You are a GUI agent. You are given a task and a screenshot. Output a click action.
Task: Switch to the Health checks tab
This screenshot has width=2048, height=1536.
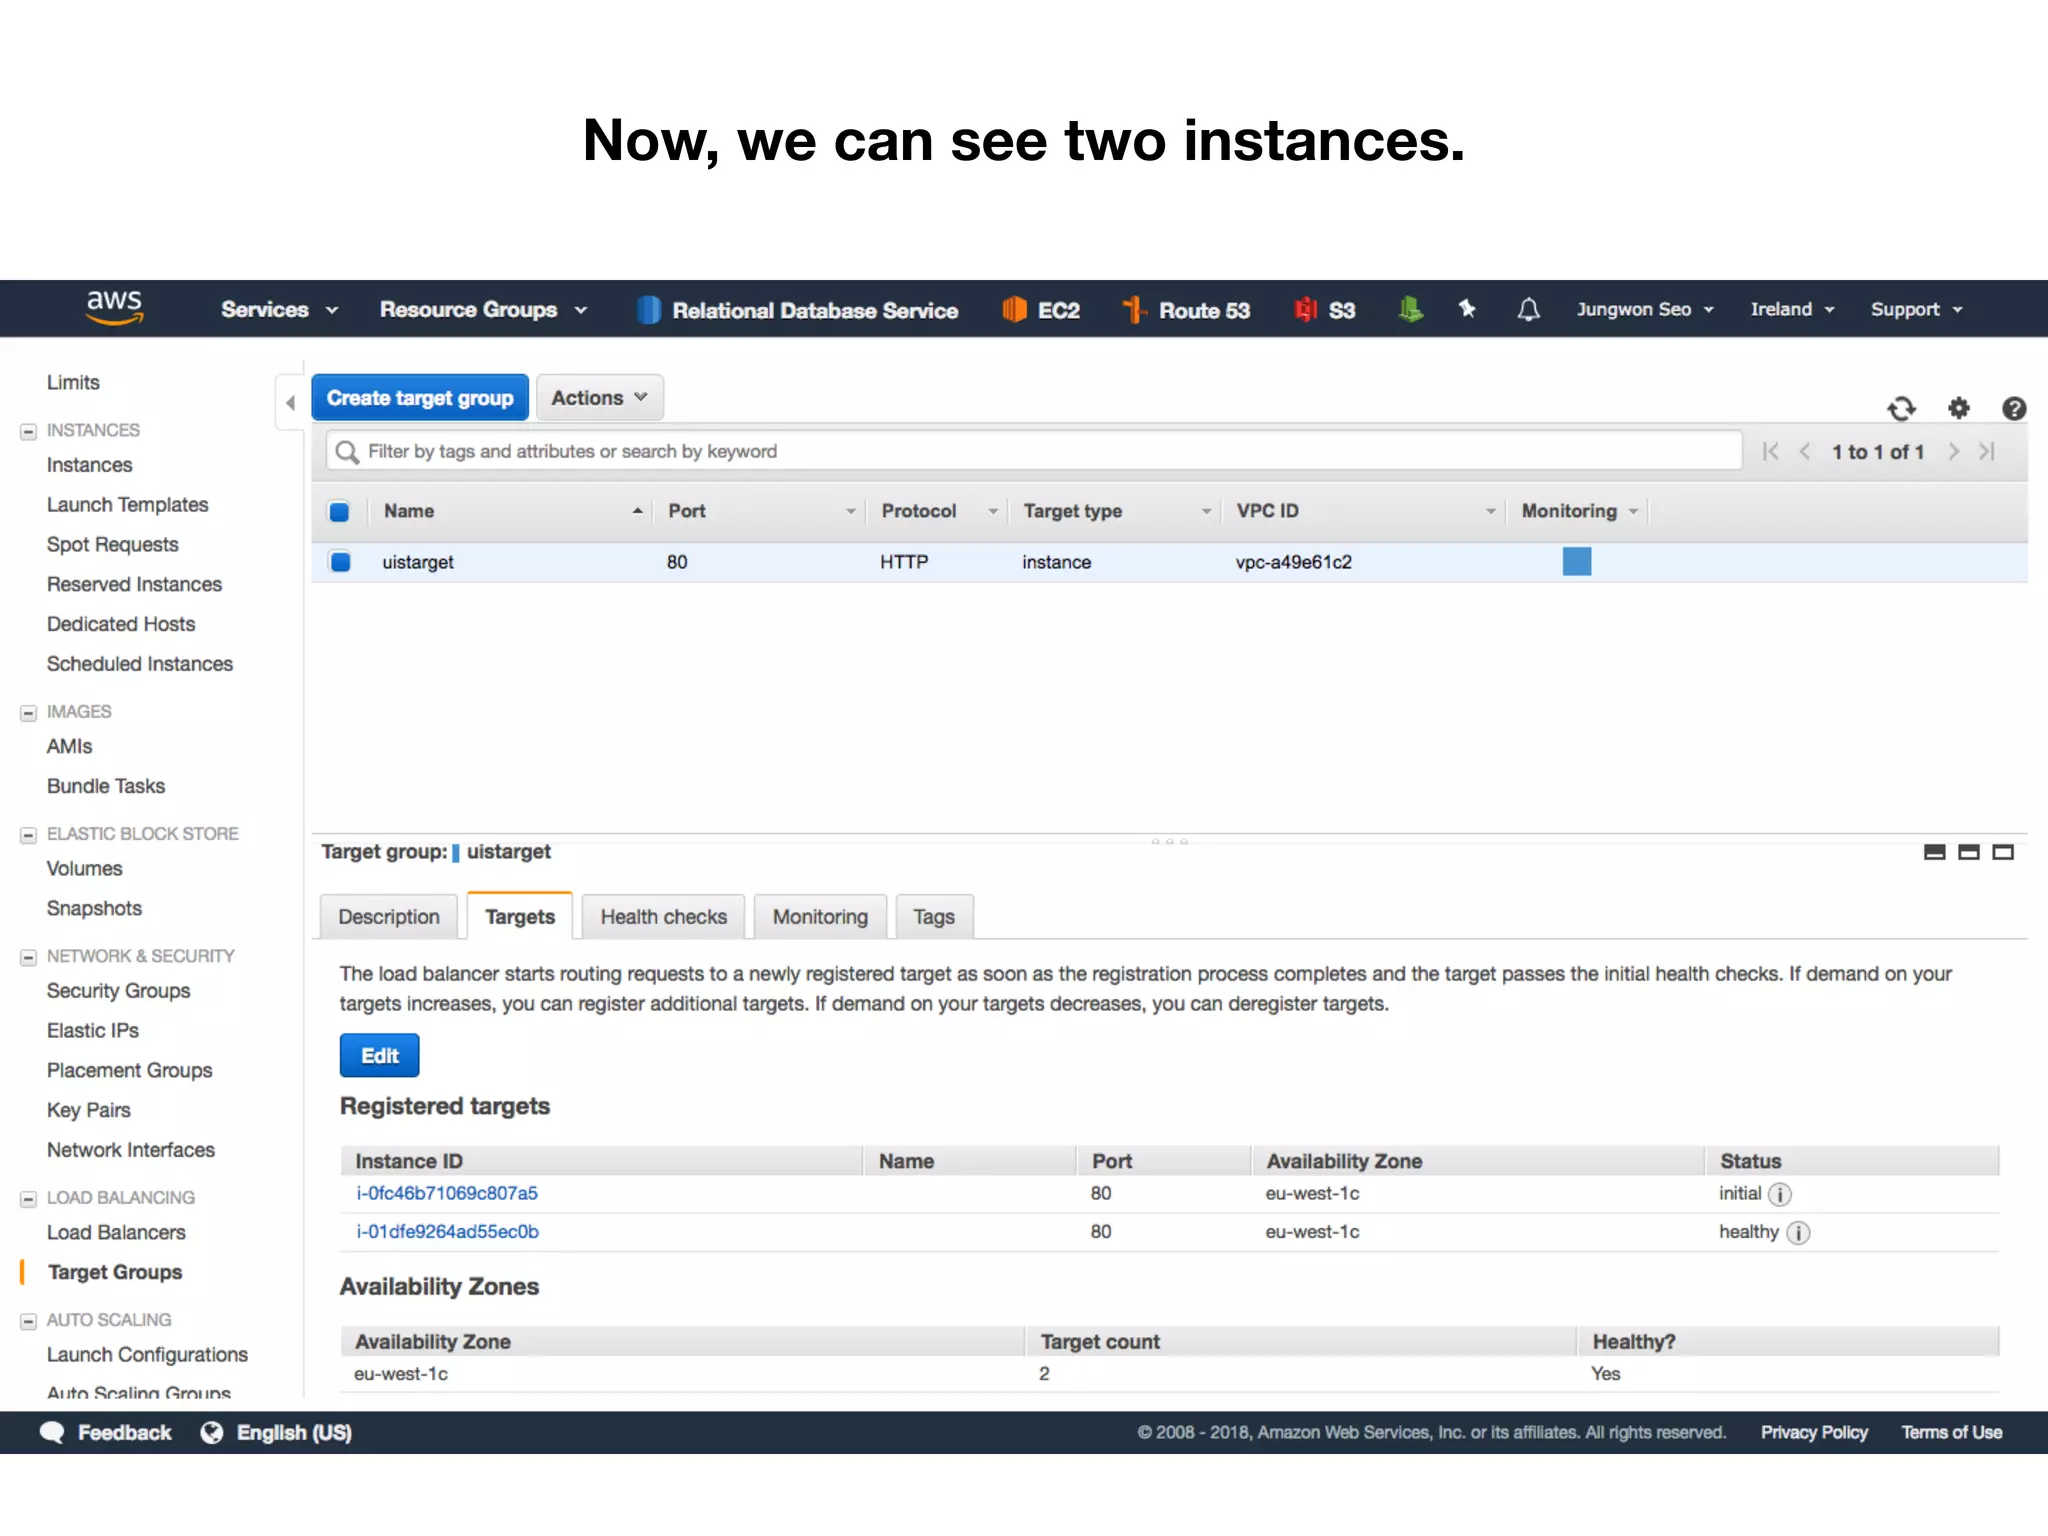[x=663, y=917]
